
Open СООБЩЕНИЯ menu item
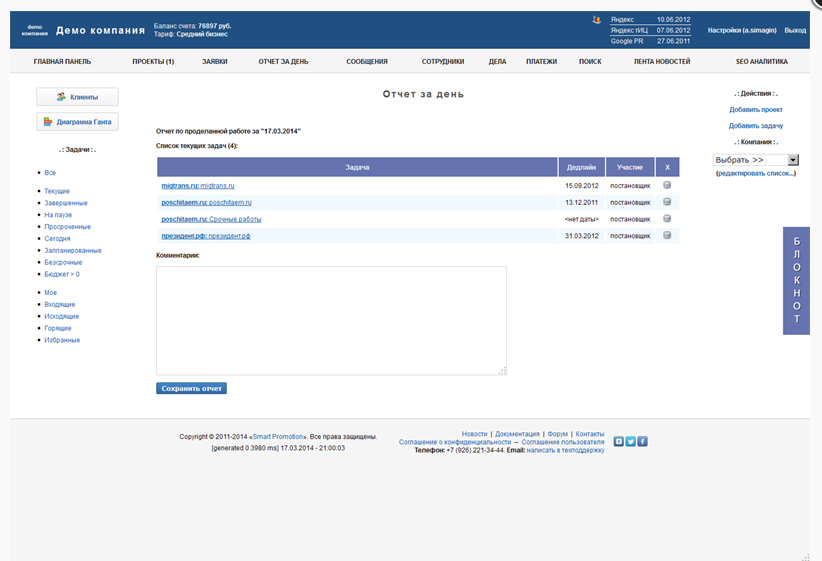point(367,62)
